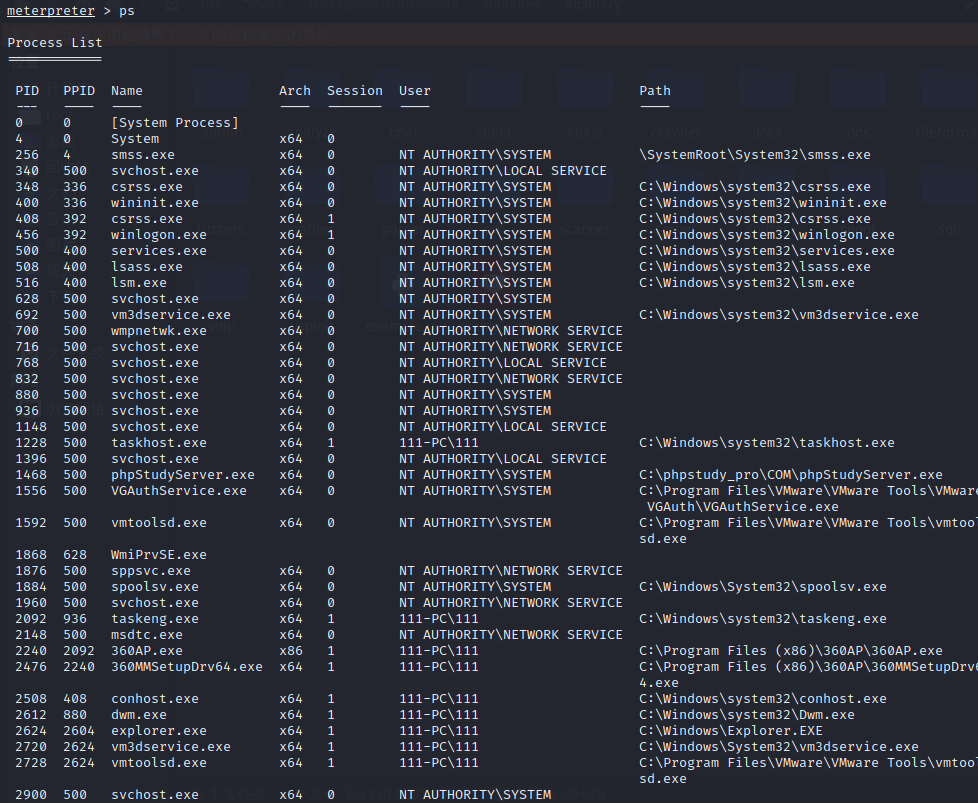This screenshot has width=978, height=803.
Task: Select the [System Process] entry
Action: point(175,122)
